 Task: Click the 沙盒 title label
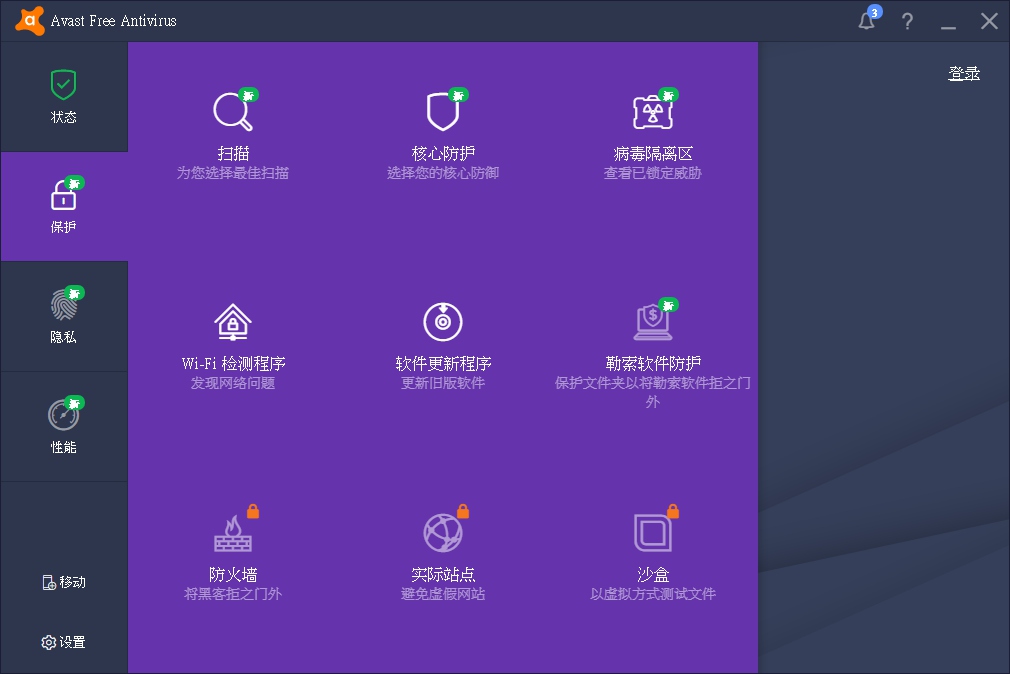pos(653,574)
